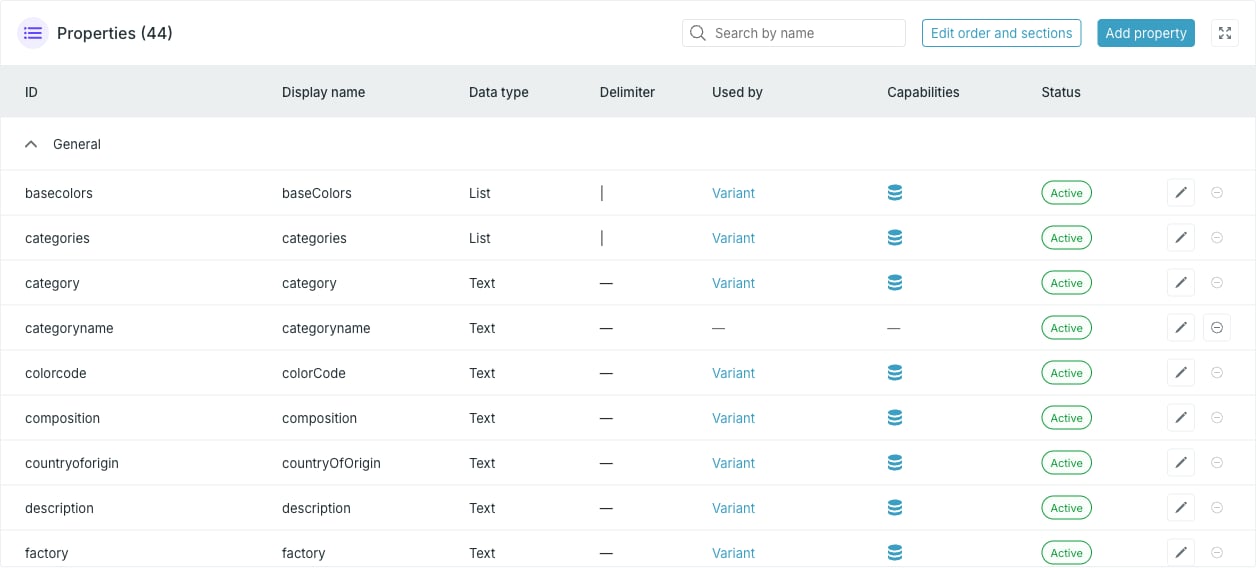Open Variant link in factory row
Image resolution: width=1256 pixels, height=568 pixels.
733,553
